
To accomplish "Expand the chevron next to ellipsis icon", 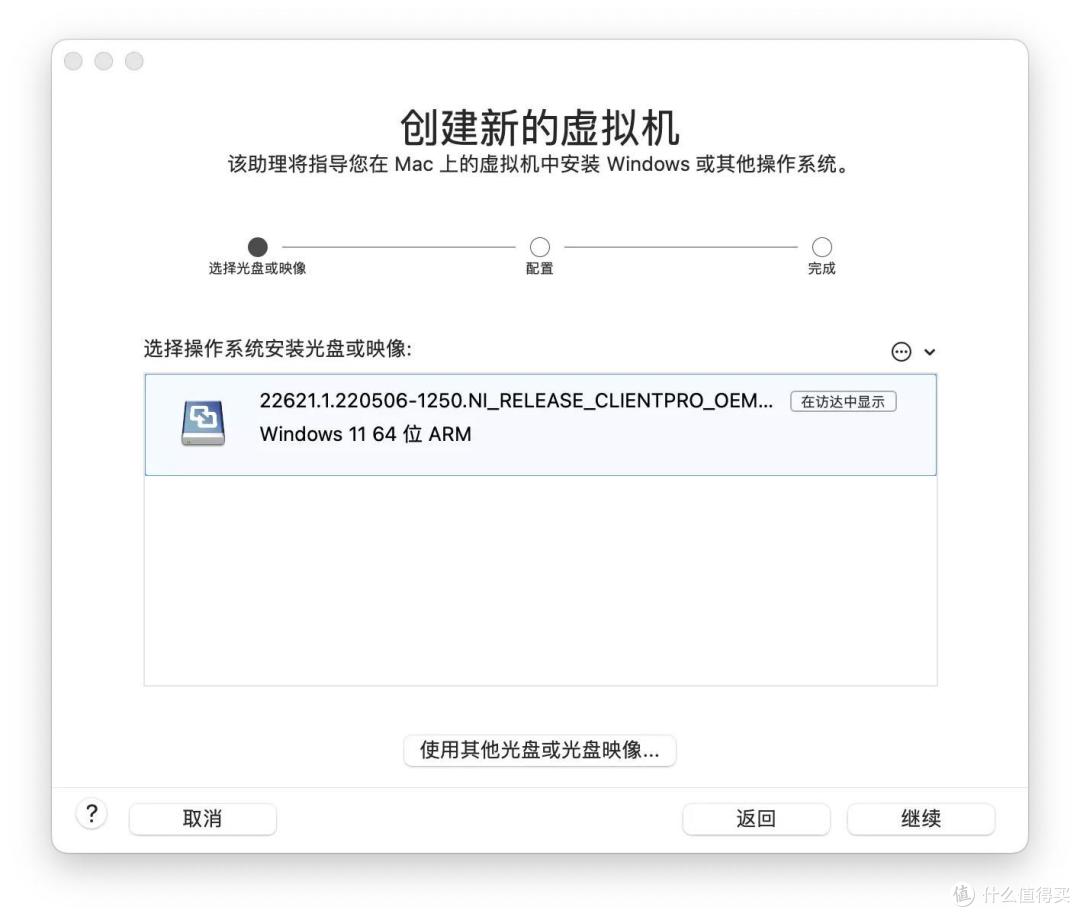I will pos(930,352).
